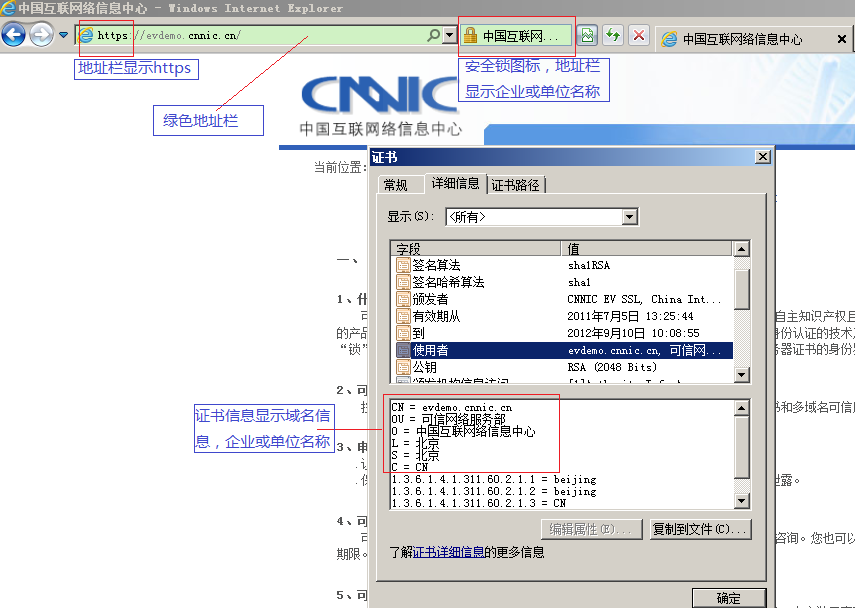Image resolution: width=855 pixels, height=608 pixels.
Task: Click scroll-up arrow of field list
Action: click(741, 250)
